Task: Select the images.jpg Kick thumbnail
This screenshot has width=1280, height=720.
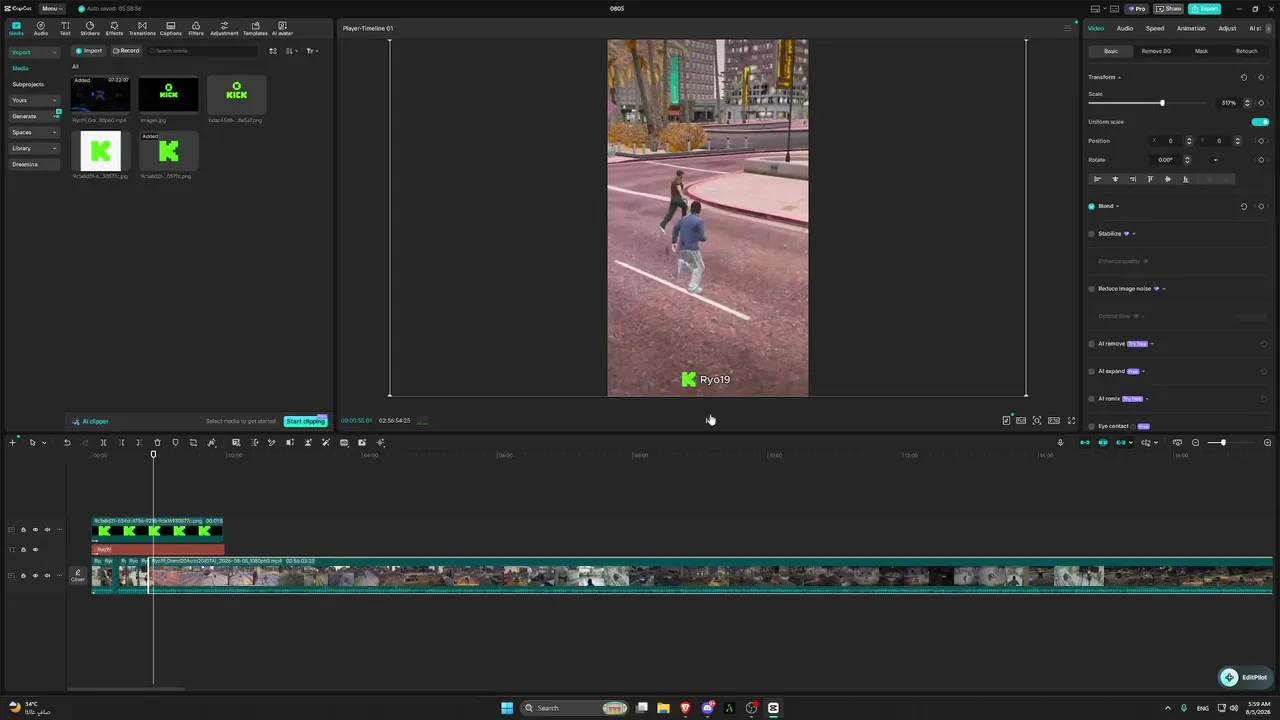Action: pyautogui.click(x=168, y=95)
